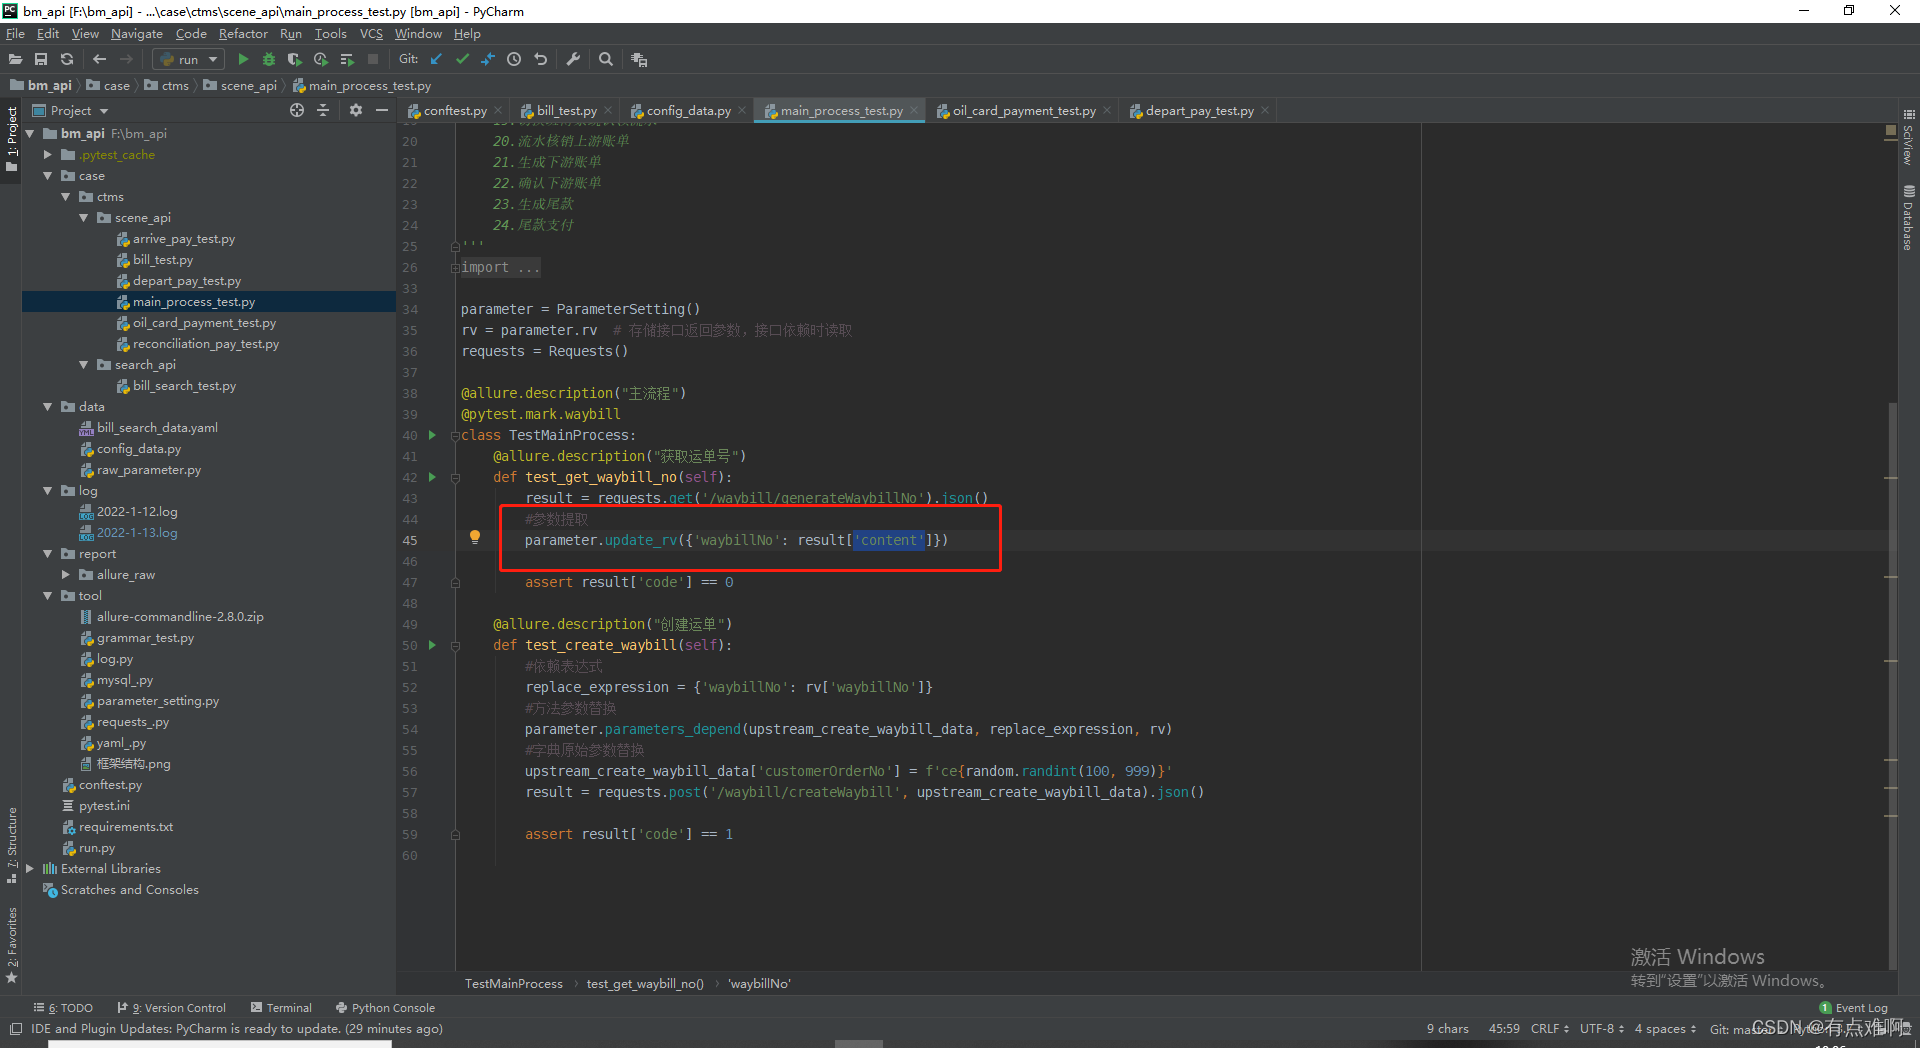Expand External Libraries node

tap(30, 869)
